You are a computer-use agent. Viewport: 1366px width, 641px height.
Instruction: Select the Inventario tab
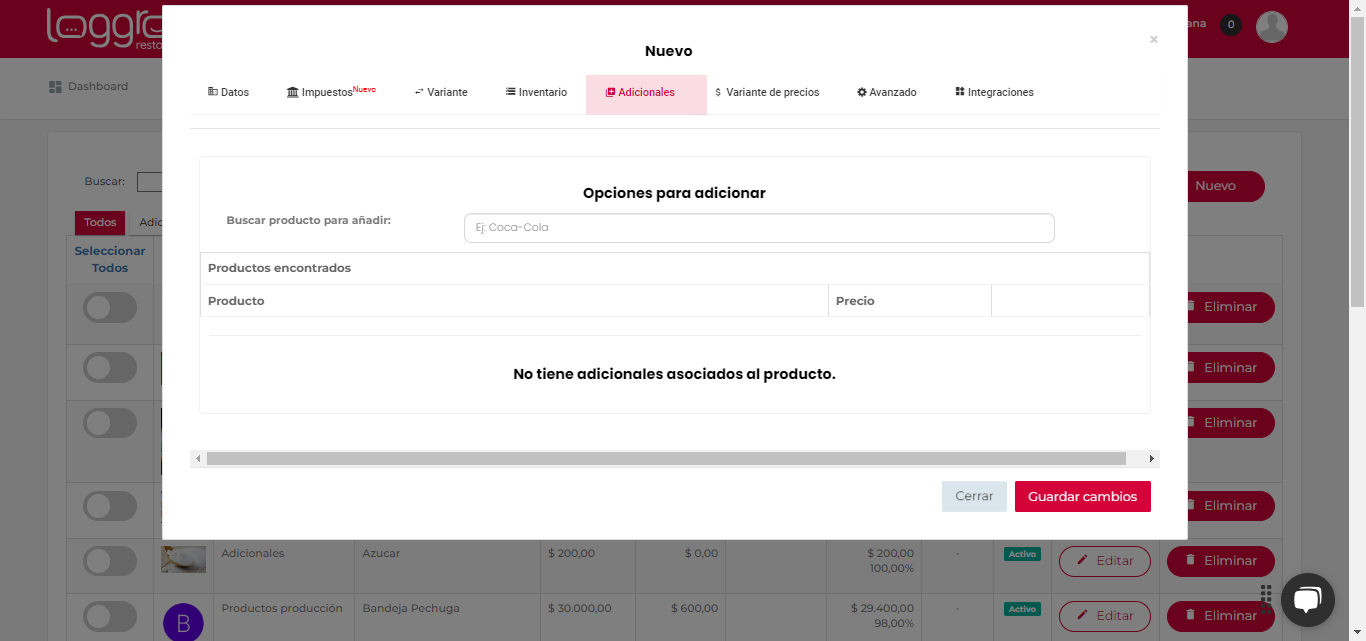536,92
